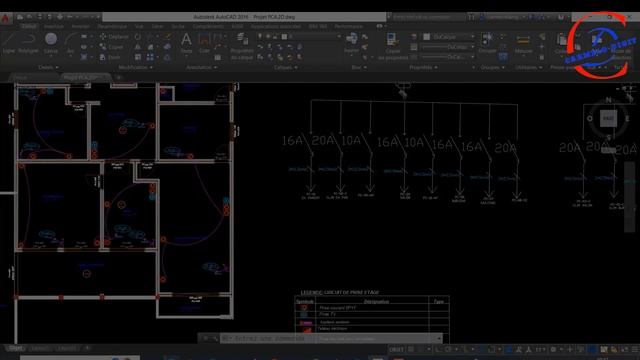640x360 pixels.
Task: Click the Insérer block tool
Action: click(351, 43)
